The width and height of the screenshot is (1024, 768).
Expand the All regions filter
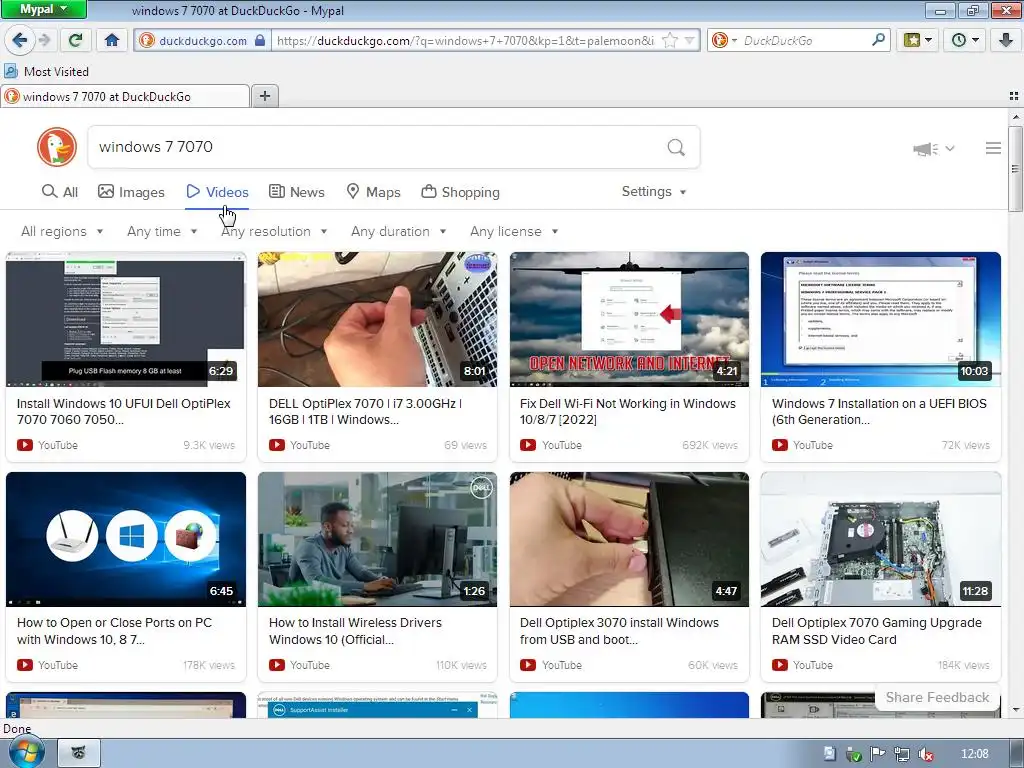pos(62,231)
